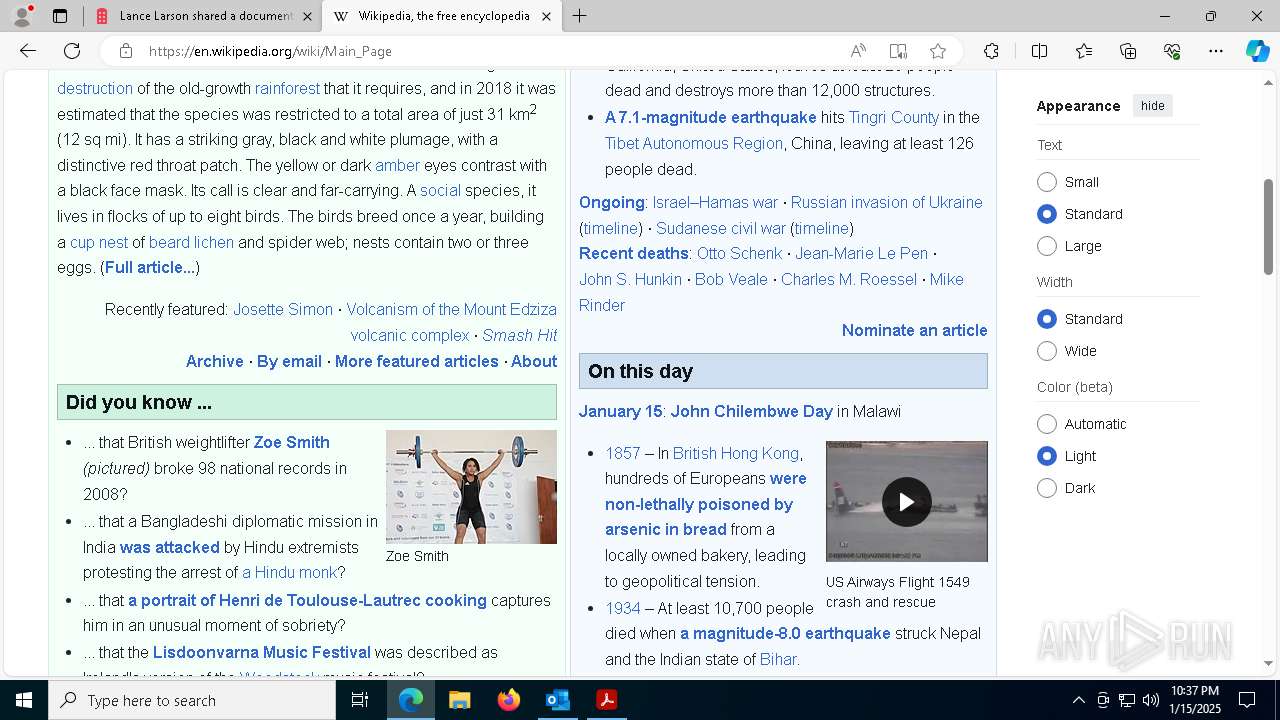
Task: Click Microsoft Edge taskbar icon
Action: click(411, 700)
